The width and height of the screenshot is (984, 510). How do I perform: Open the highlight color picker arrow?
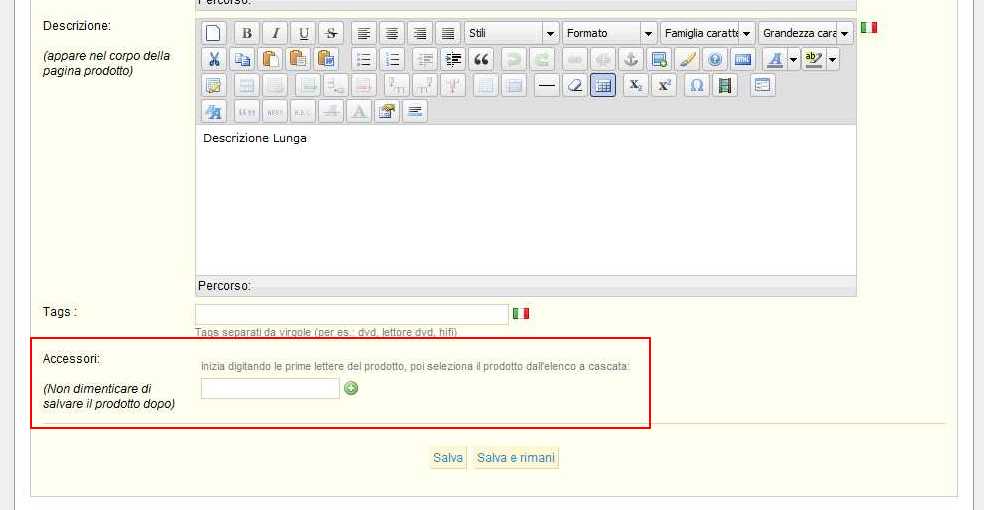pyautogui.click(x=833, y=60)
